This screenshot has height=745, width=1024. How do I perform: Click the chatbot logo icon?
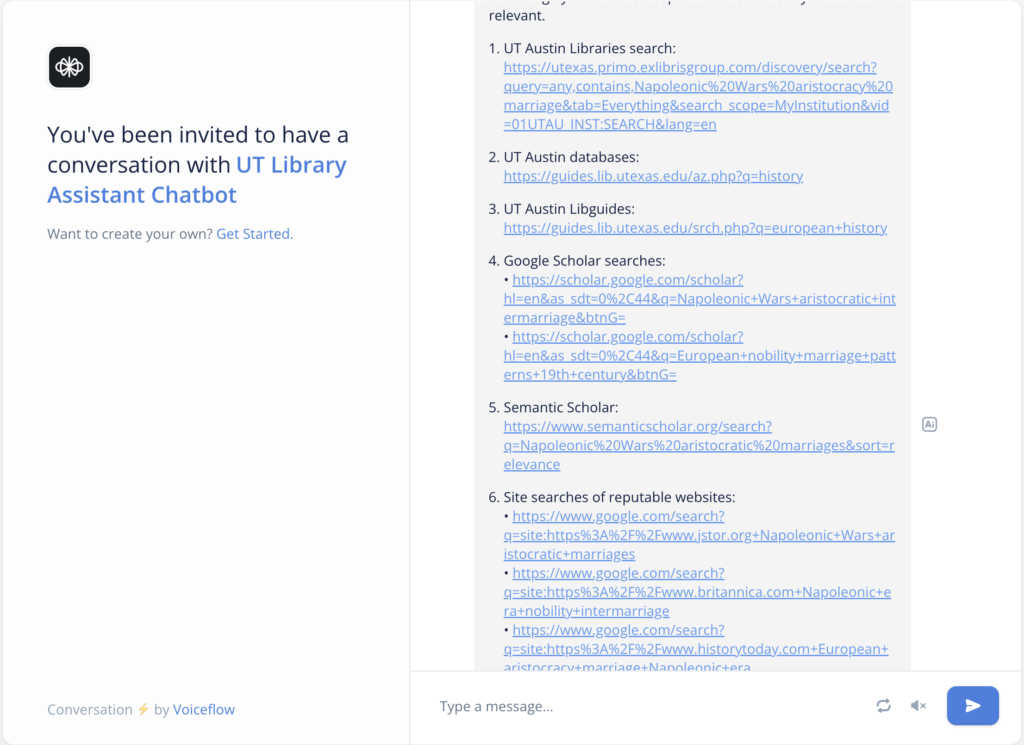point(69,67)
